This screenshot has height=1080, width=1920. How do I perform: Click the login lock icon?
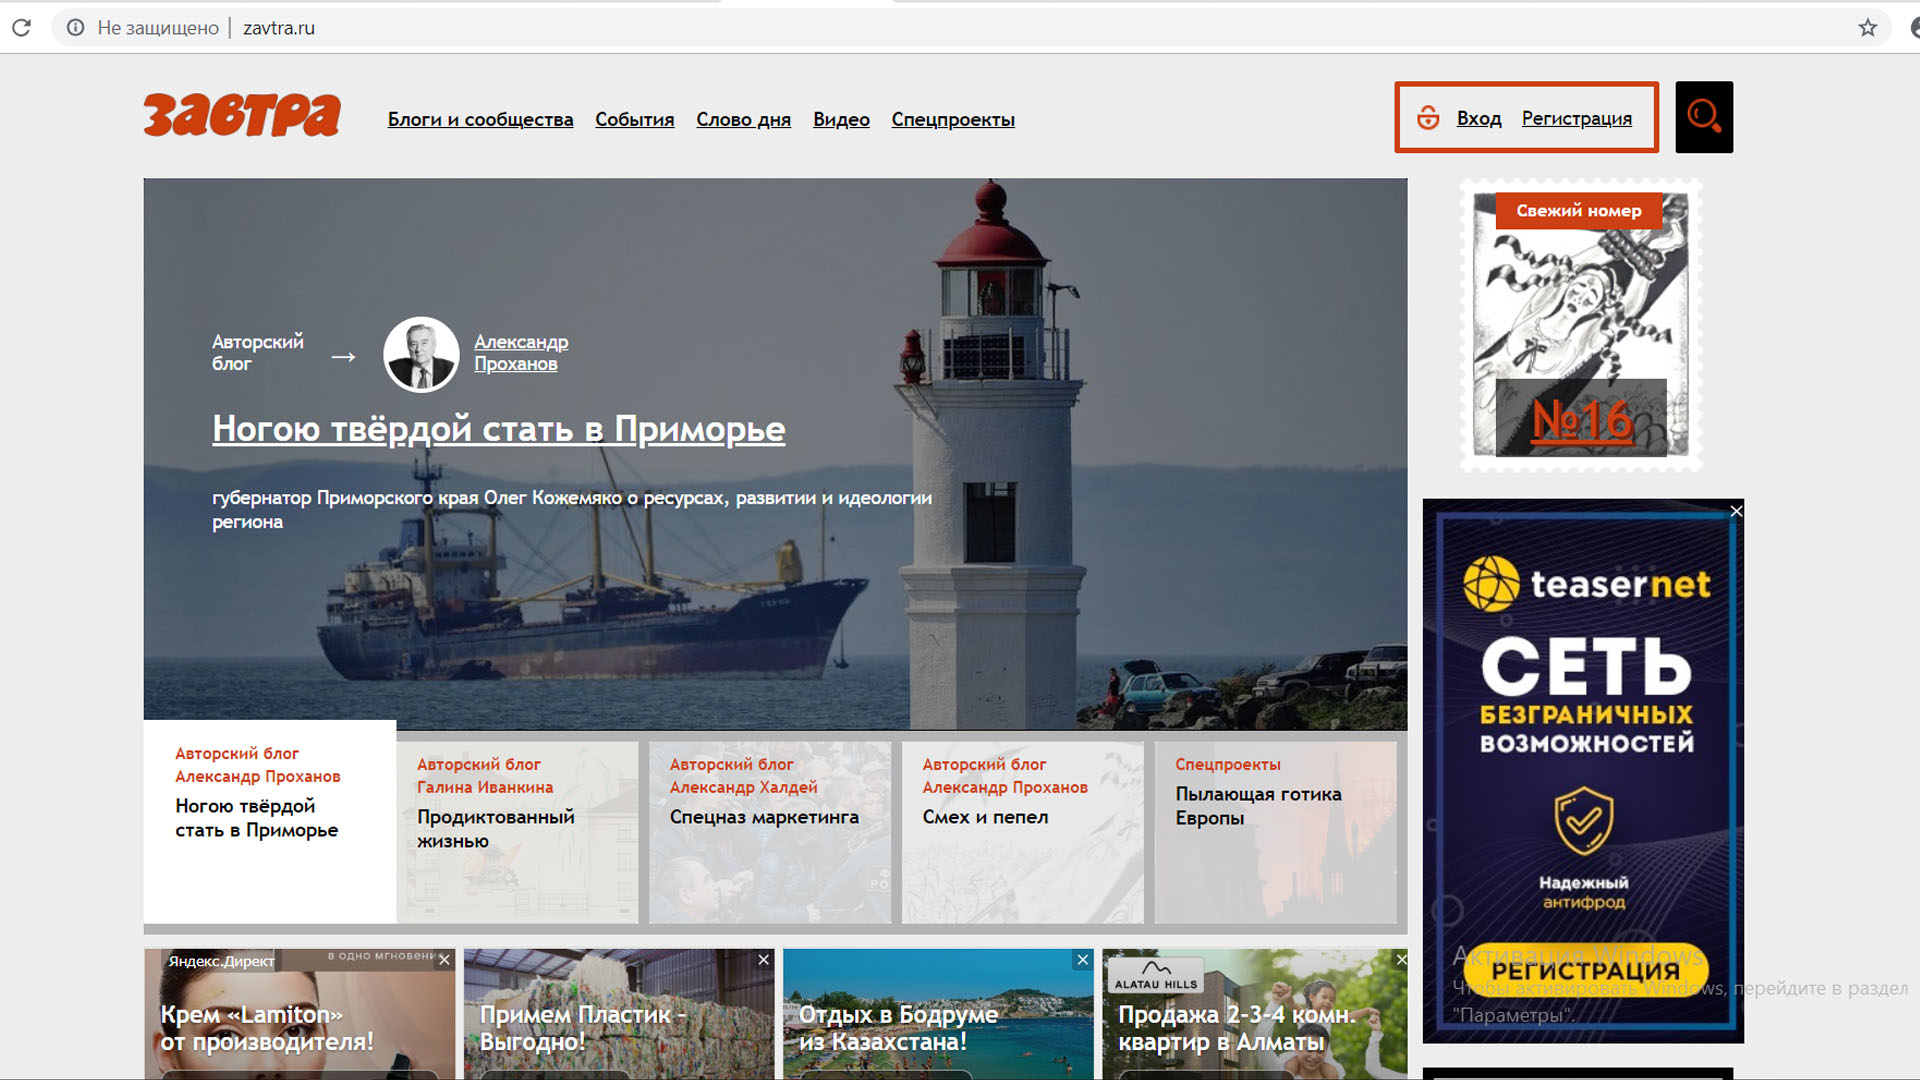coord(1428,118)
